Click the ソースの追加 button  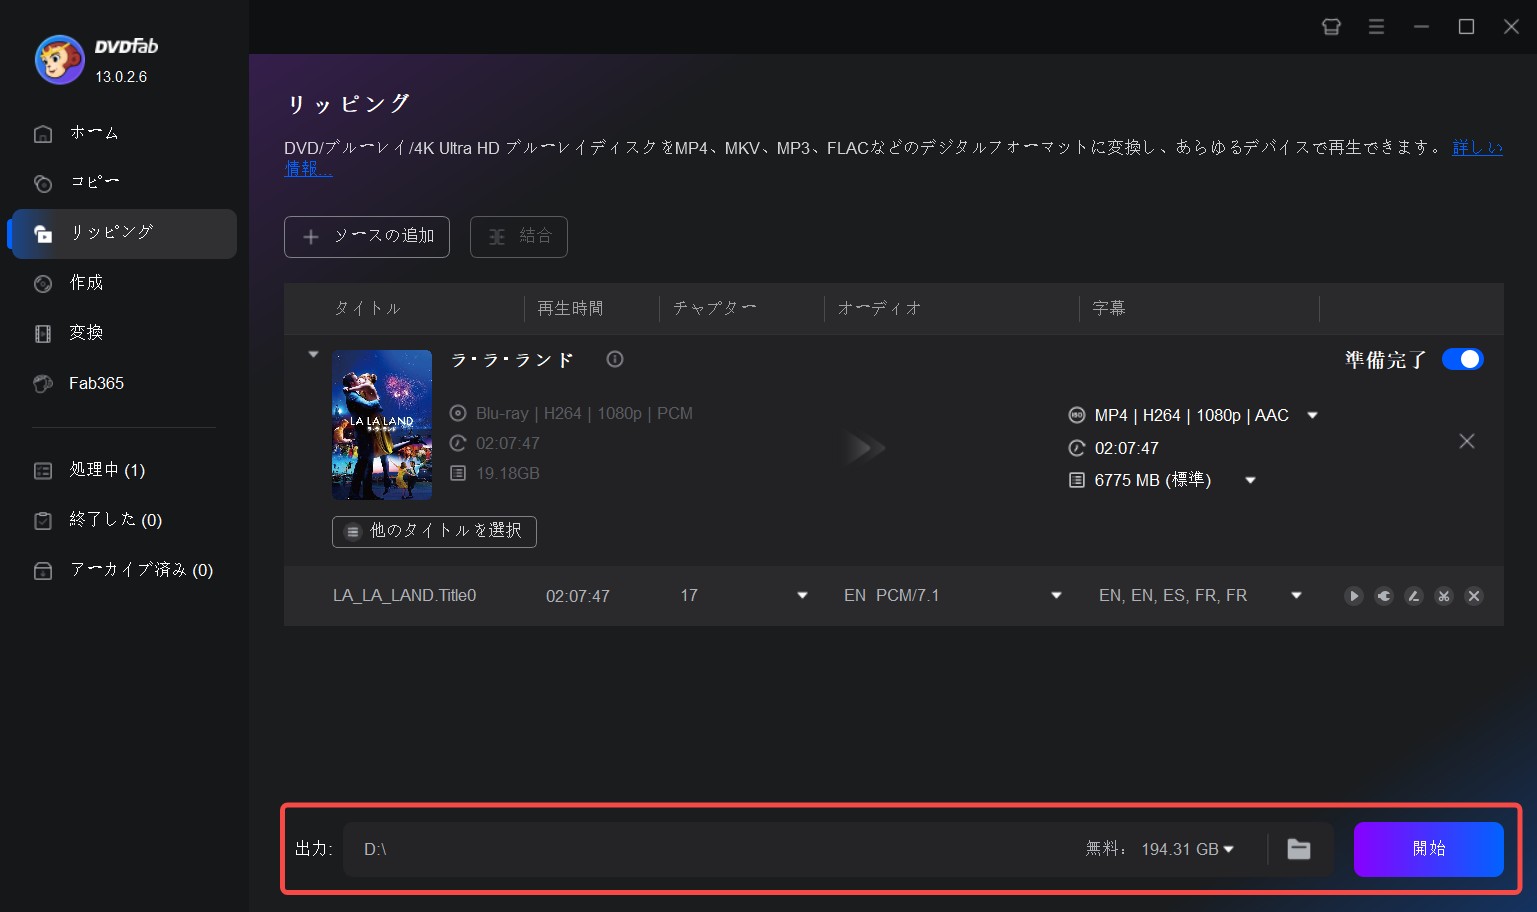coord(367,237)
